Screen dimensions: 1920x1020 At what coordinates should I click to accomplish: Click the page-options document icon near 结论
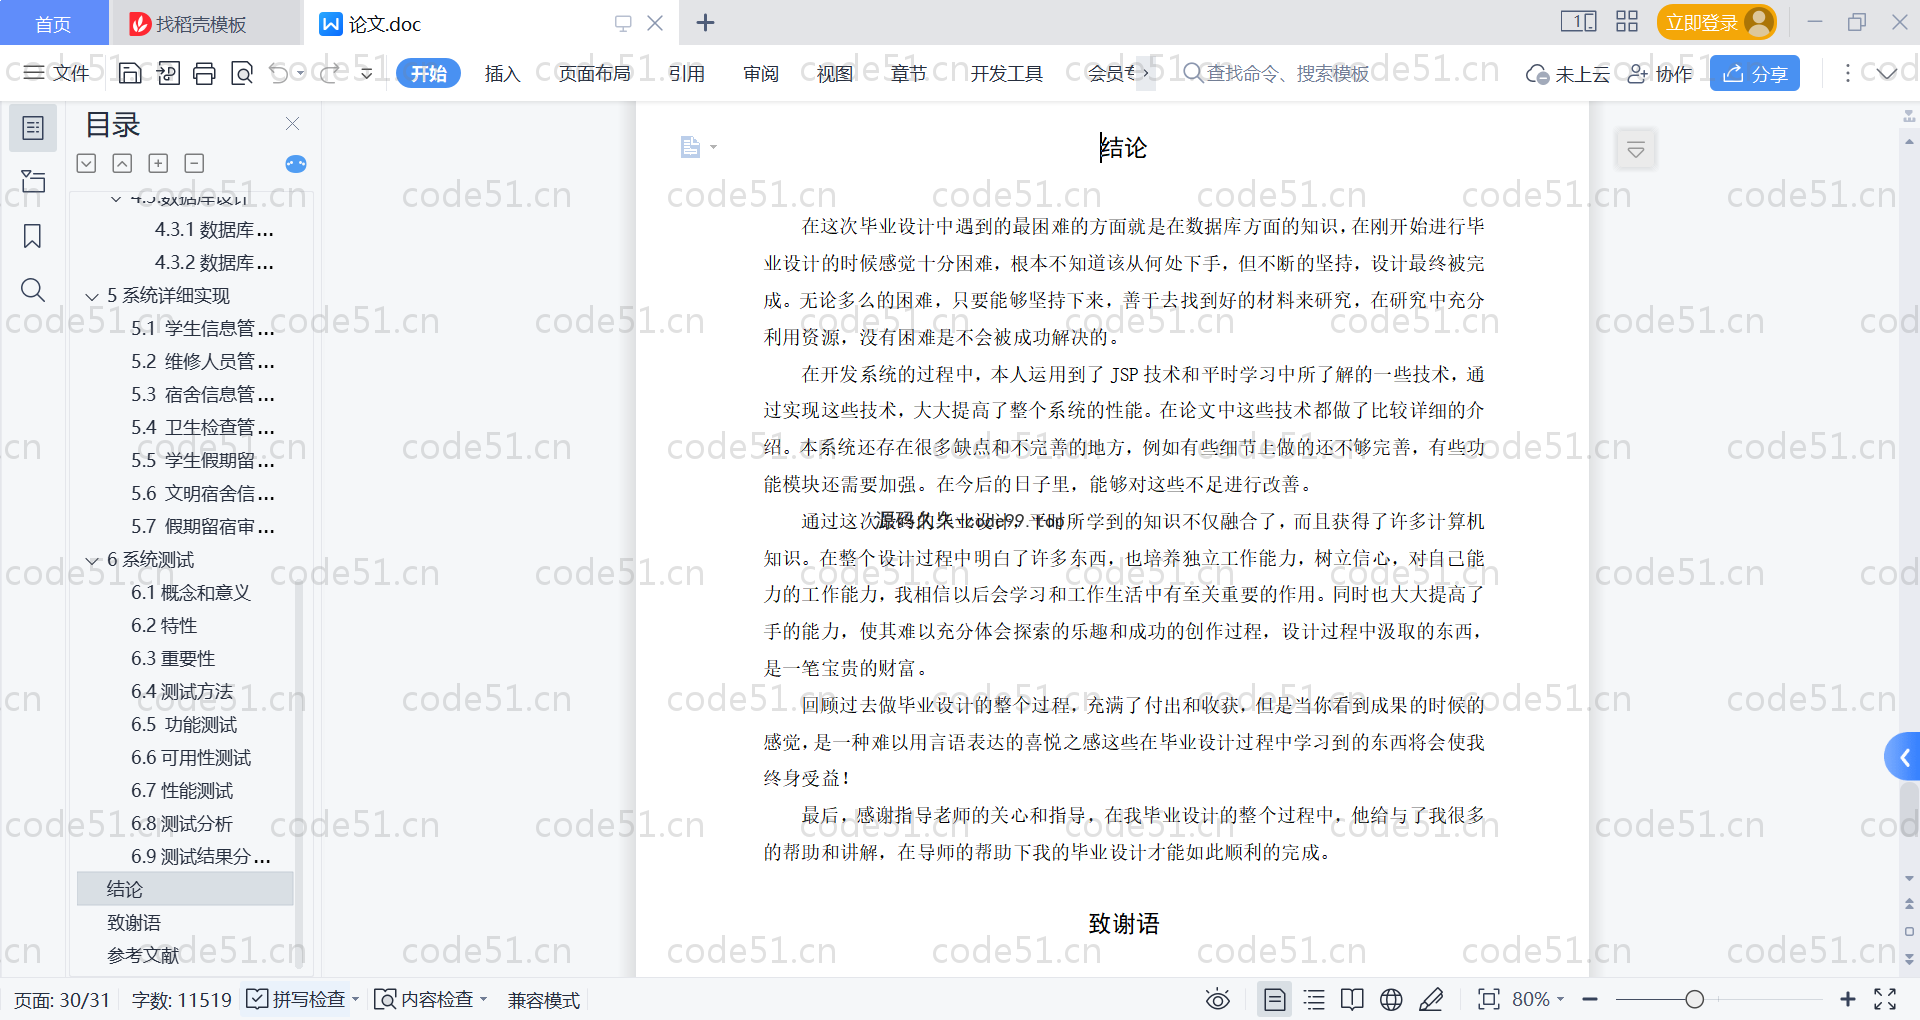[691, 147]
